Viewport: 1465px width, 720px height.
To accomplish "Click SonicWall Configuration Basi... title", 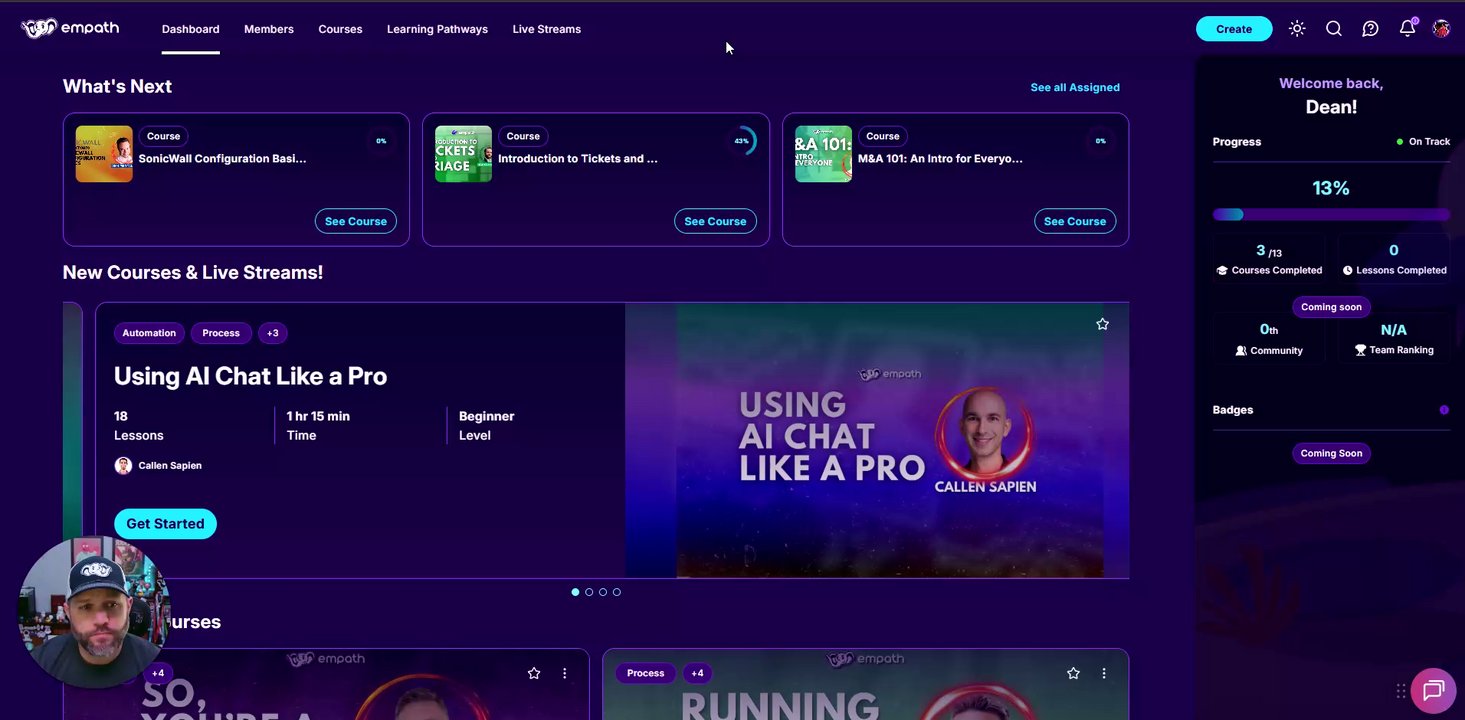I will 222,158.
